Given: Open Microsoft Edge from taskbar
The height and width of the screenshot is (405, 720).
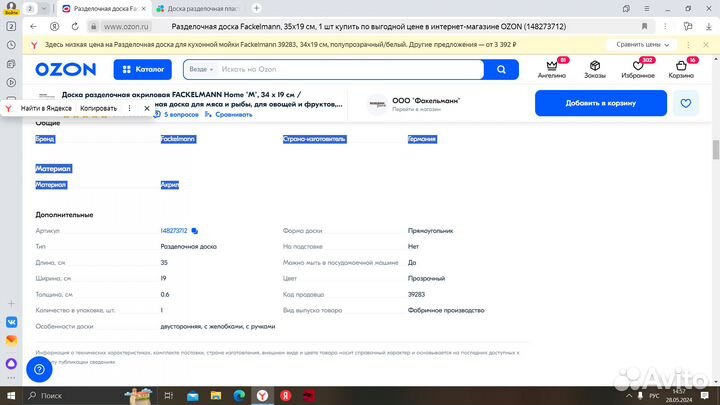Looking at the screenshot, I should point(239,395).
